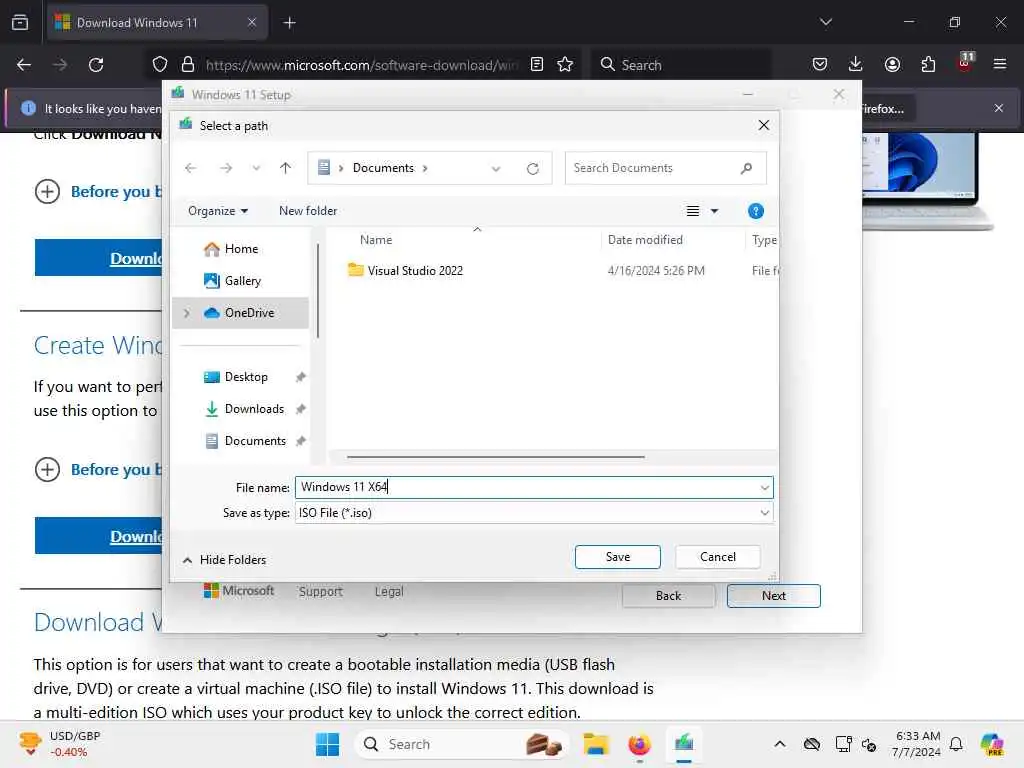Open the Firefox hamburger application menu
This screenshot has height=768, width=1024.
[x=1000, y=65]
